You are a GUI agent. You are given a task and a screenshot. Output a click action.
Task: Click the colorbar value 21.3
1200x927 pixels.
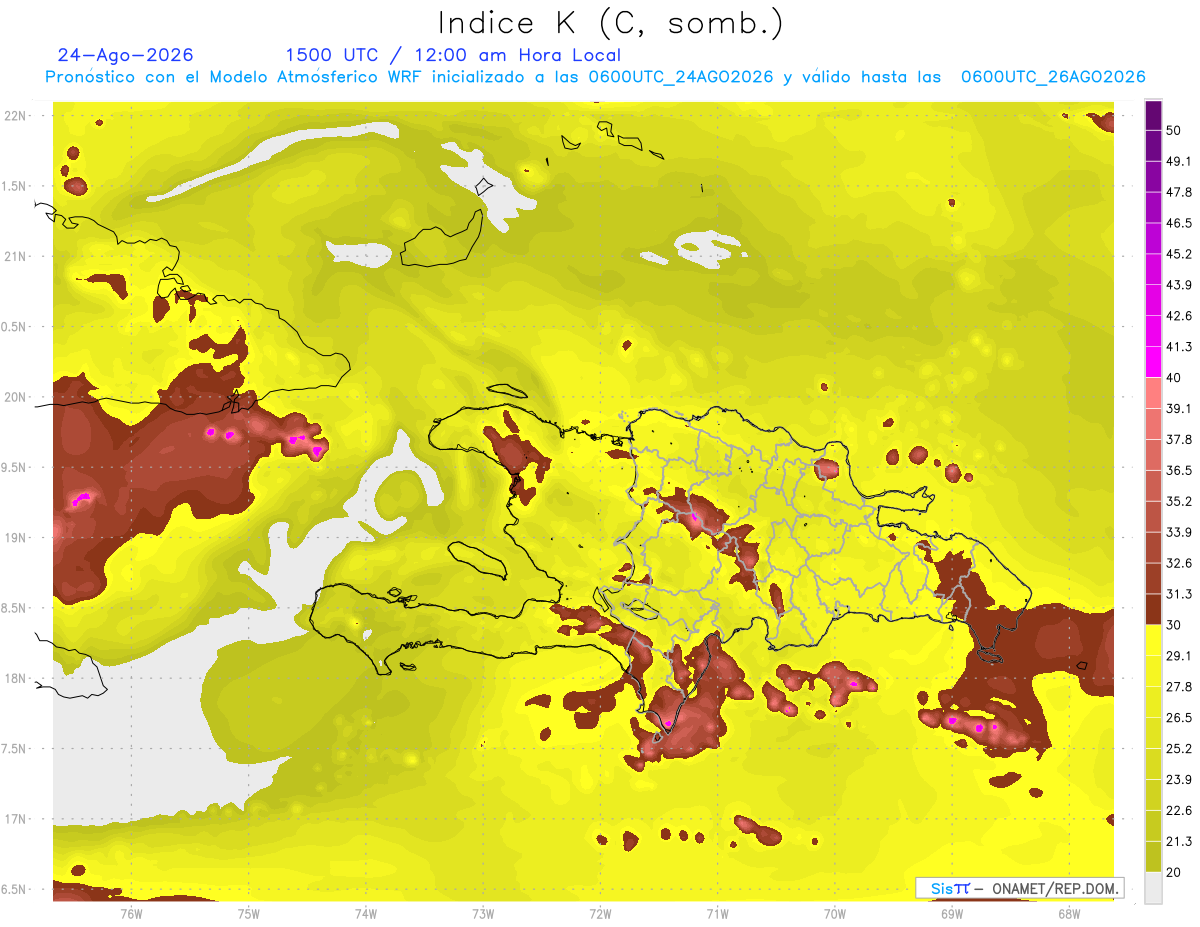pyautogui.click(x=1179, y=841)
